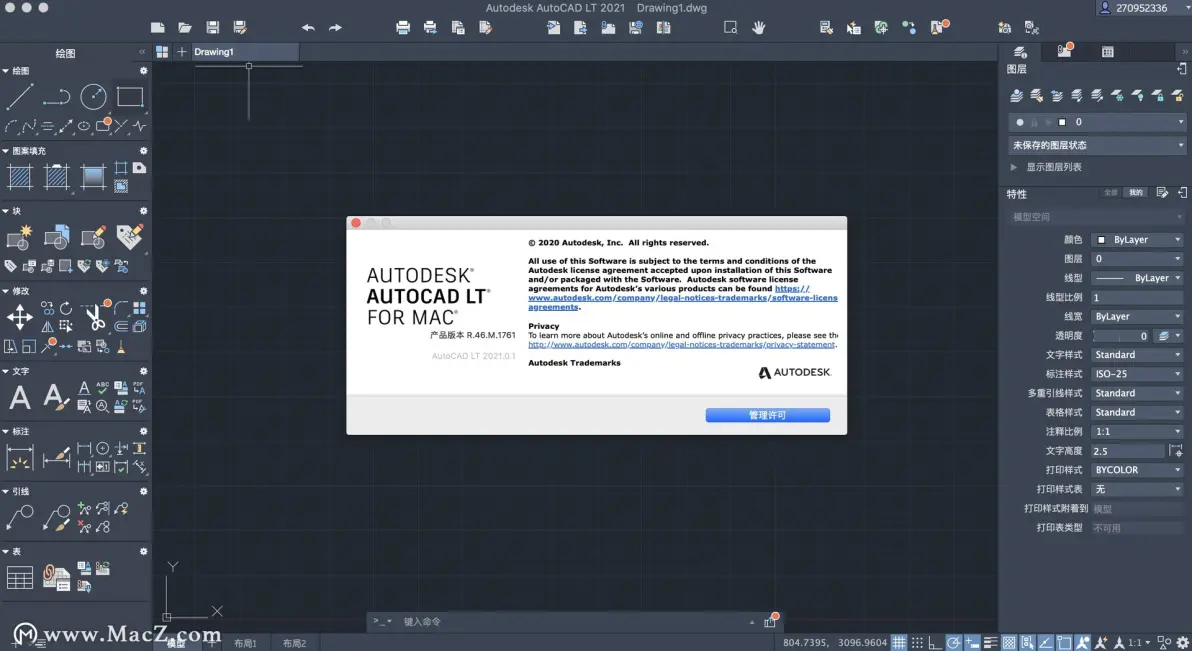Click the New drawing toolbar icon

tap(157, 27)
